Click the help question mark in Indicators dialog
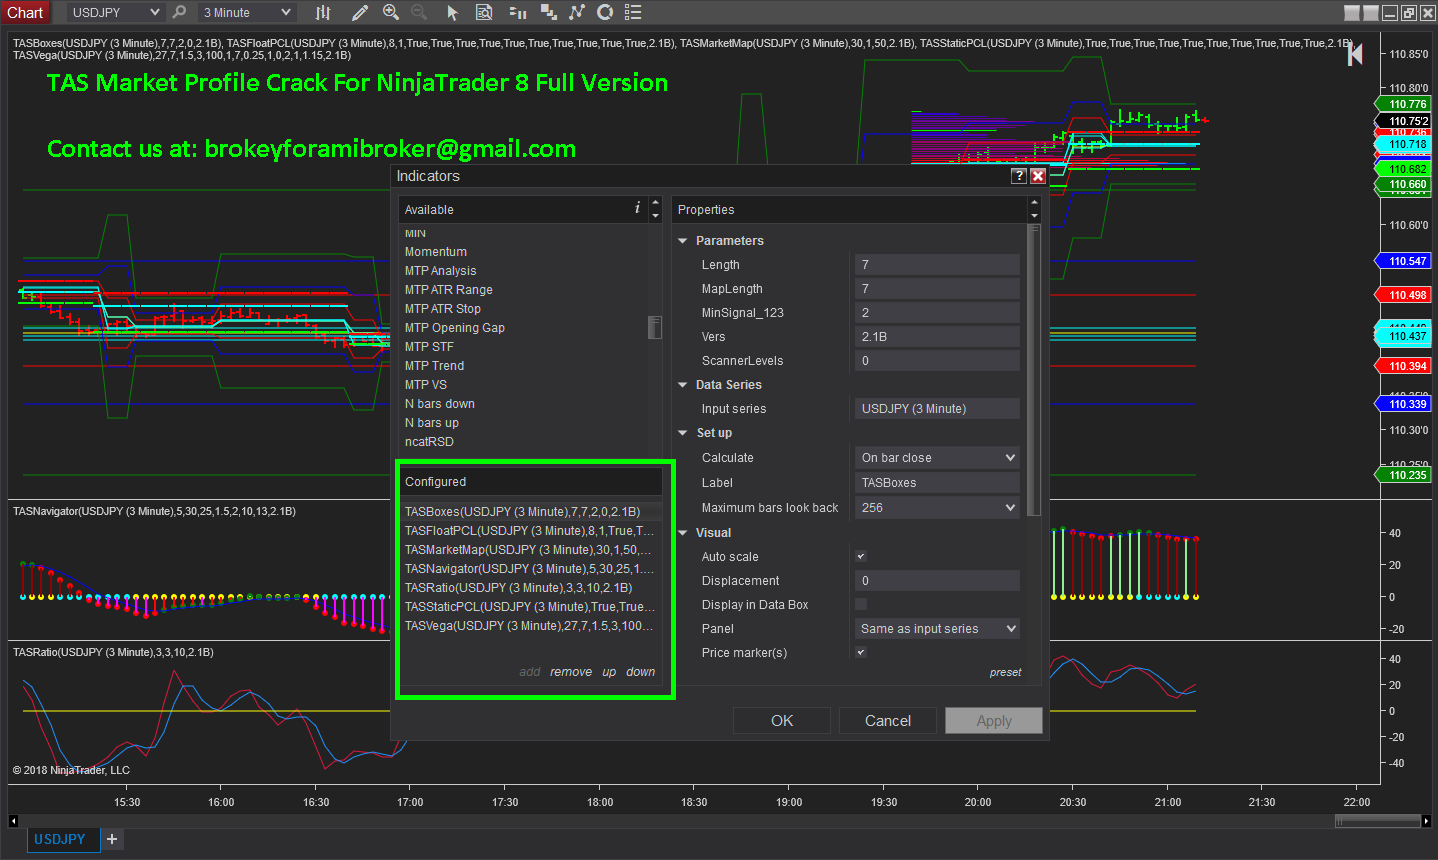1438x860 pixels. (1019, 176)
